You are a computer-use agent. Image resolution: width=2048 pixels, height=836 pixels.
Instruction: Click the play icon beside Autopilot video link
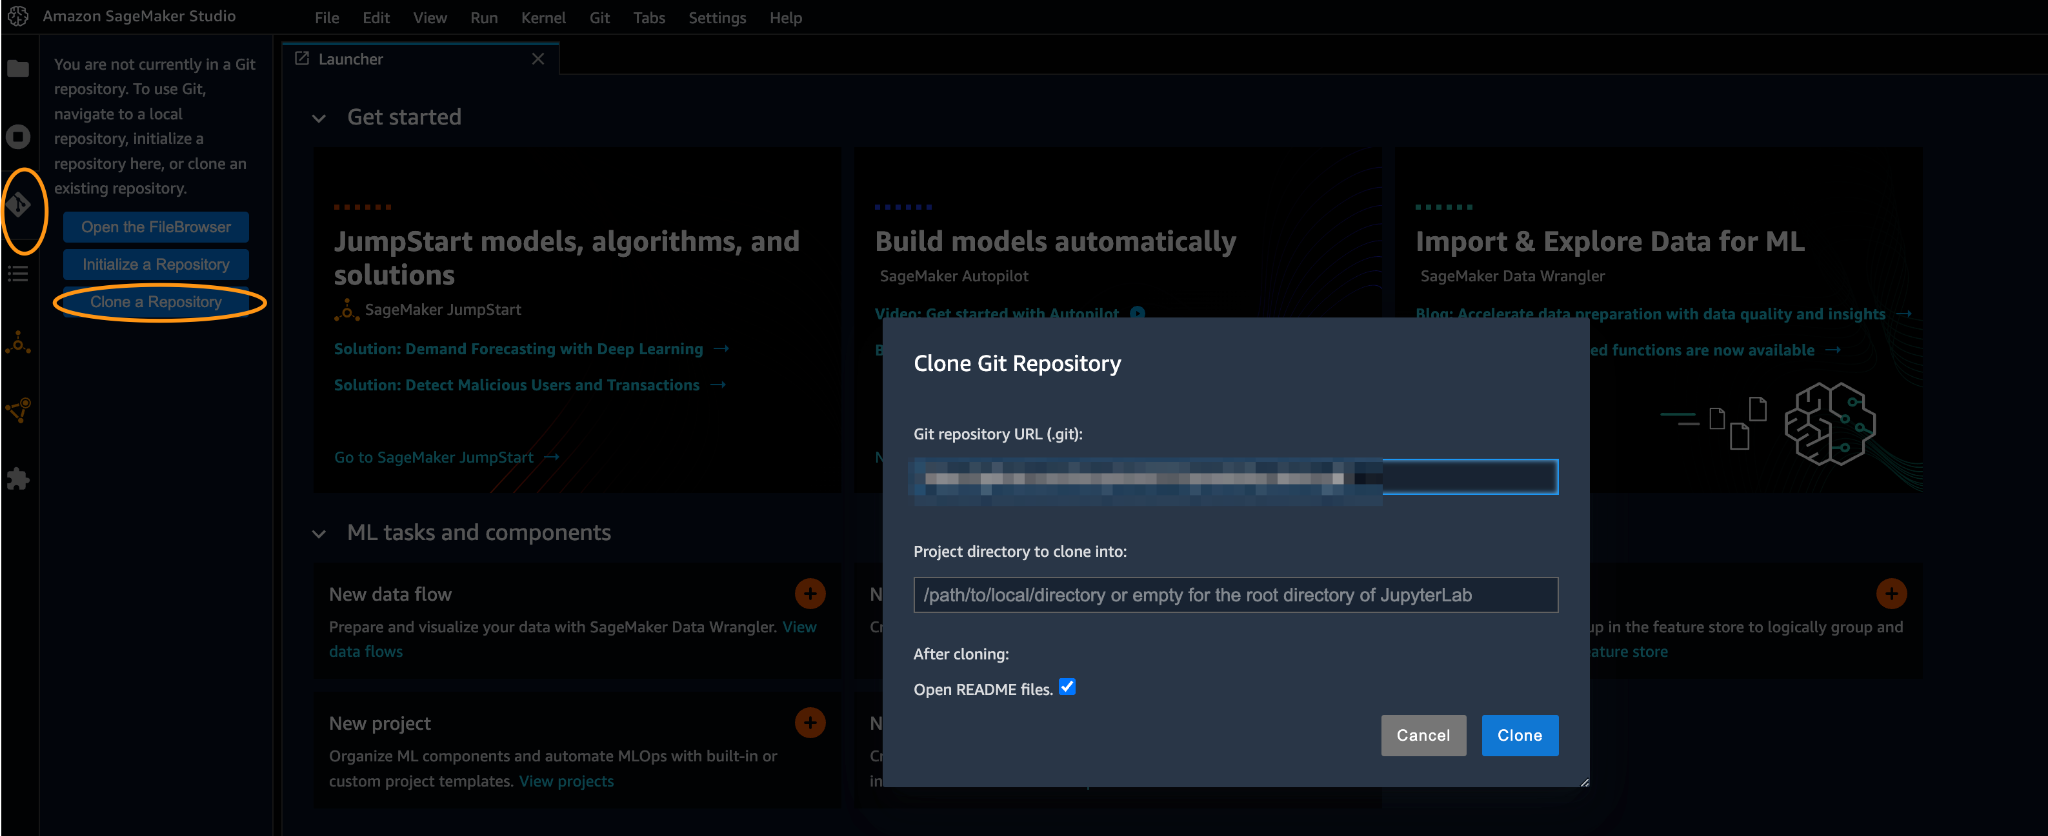click(x=1137, y=313)
